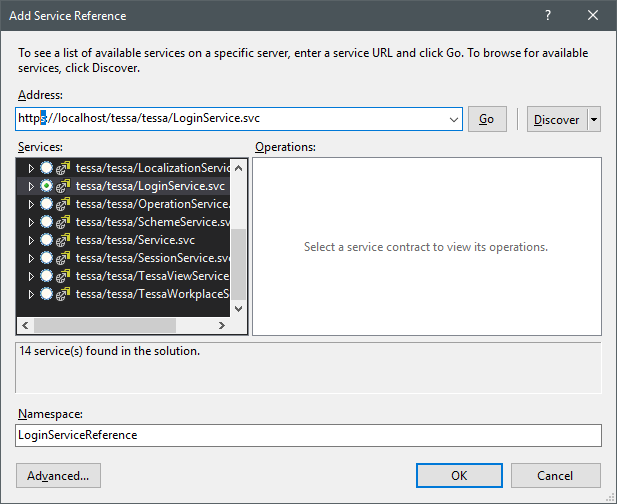Open the Advanced... settings button
The width and height of the screenshot is (617, 504).
[58, 475]
